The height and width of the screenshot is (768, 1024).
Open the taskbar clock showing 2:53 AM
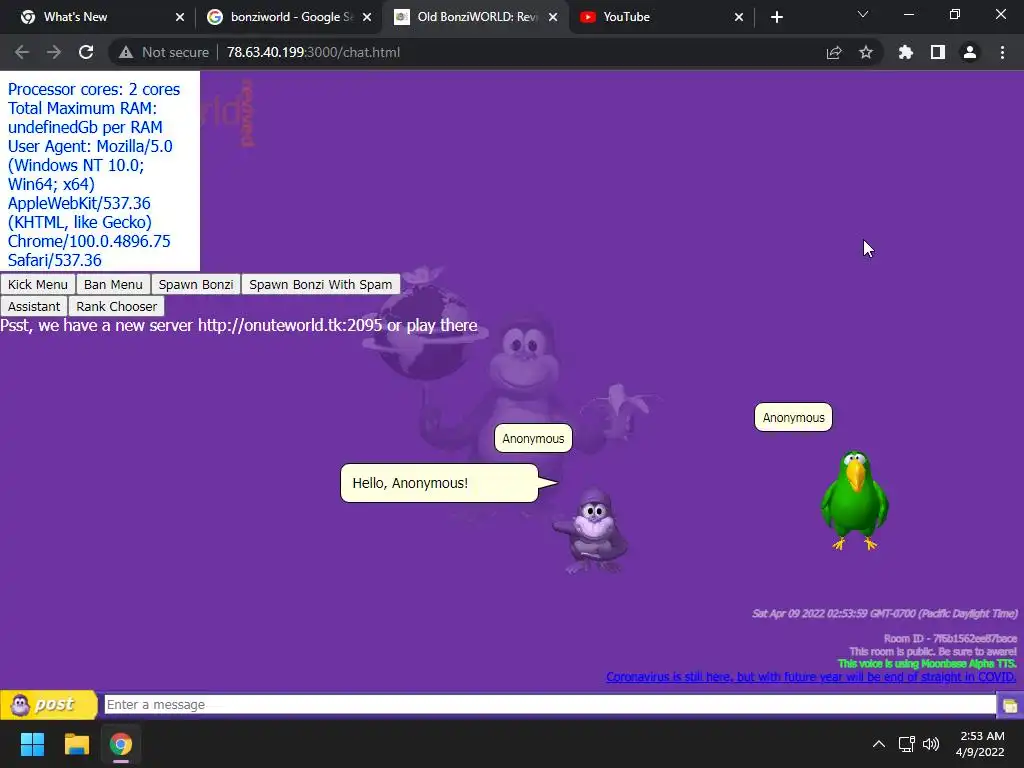click(980, 744)
